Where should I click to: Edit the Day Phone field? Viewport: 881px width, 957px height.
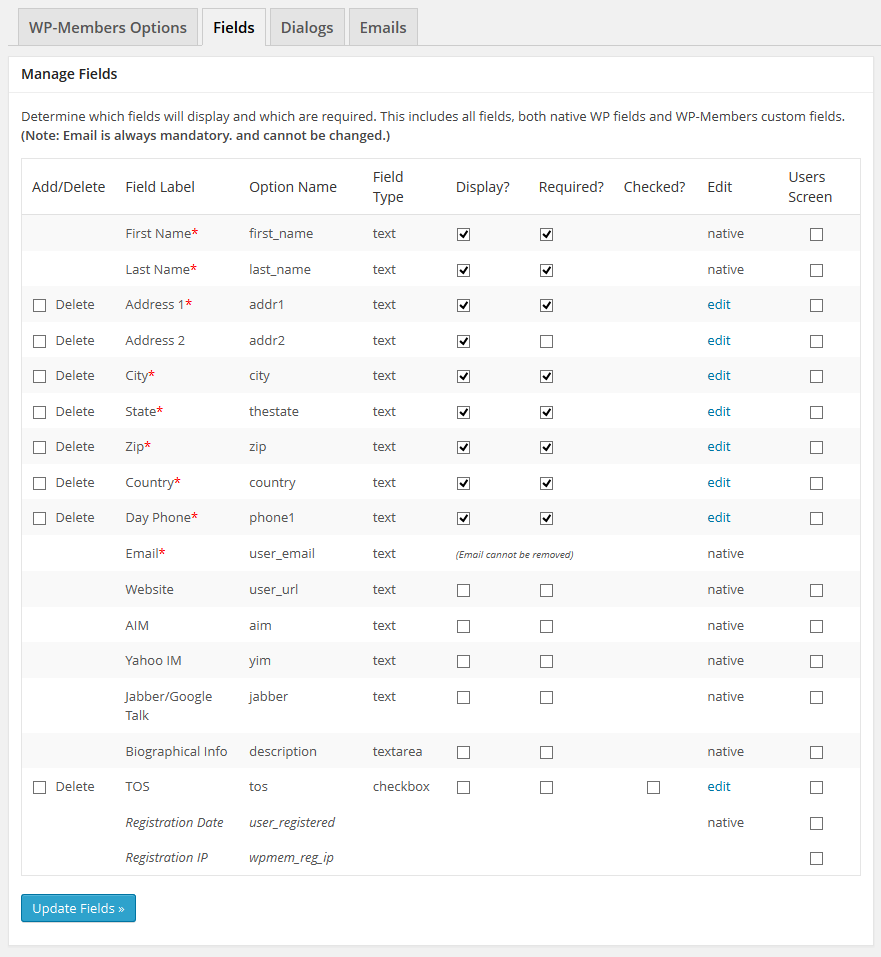(x=719, y=518)
